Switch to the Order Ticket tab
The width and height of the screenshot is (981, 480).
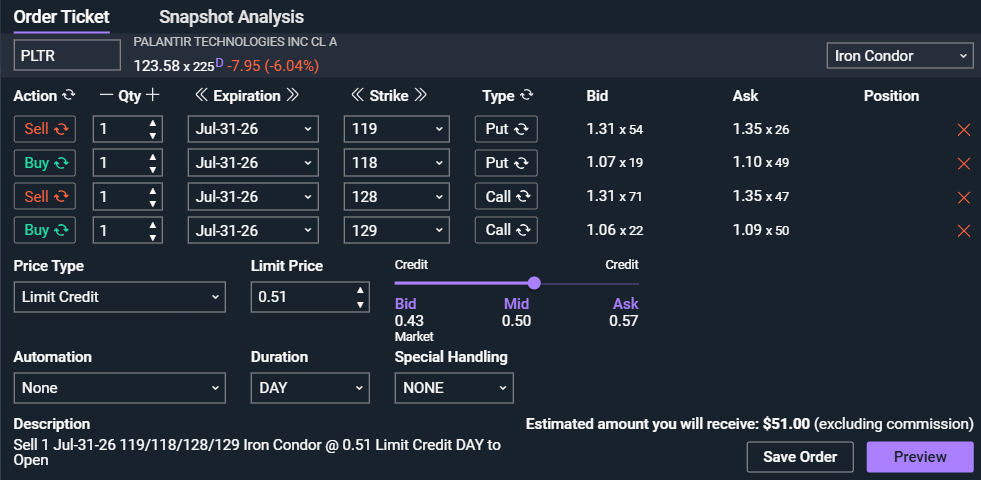(x=61, y=17)
